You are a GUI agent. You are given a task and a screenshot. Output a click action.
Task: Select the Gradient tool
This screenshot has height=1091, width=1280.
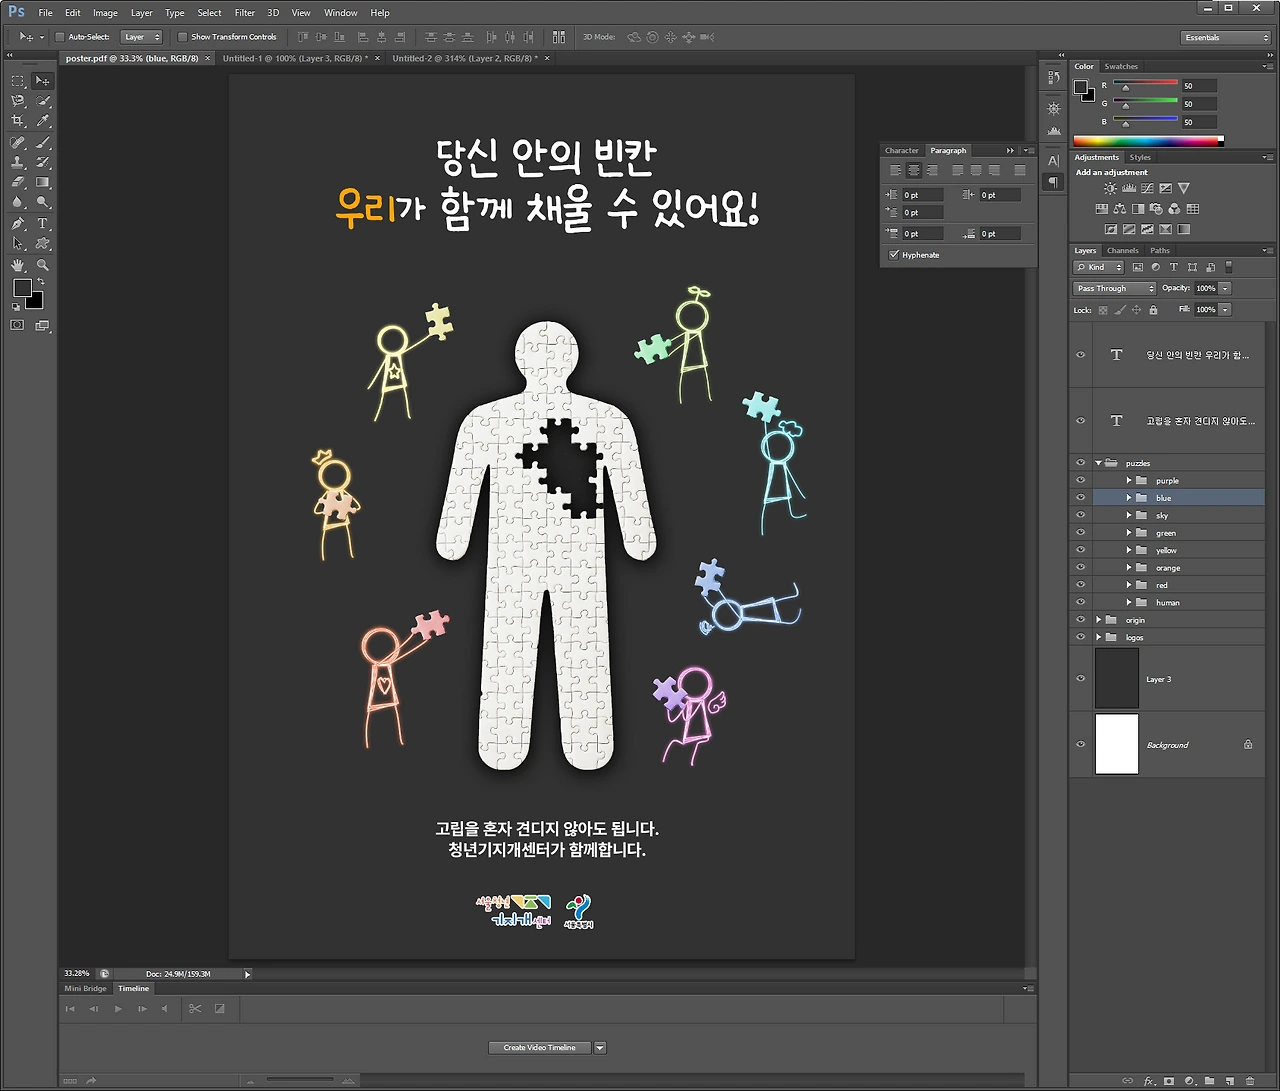click(x=43, y=183)
